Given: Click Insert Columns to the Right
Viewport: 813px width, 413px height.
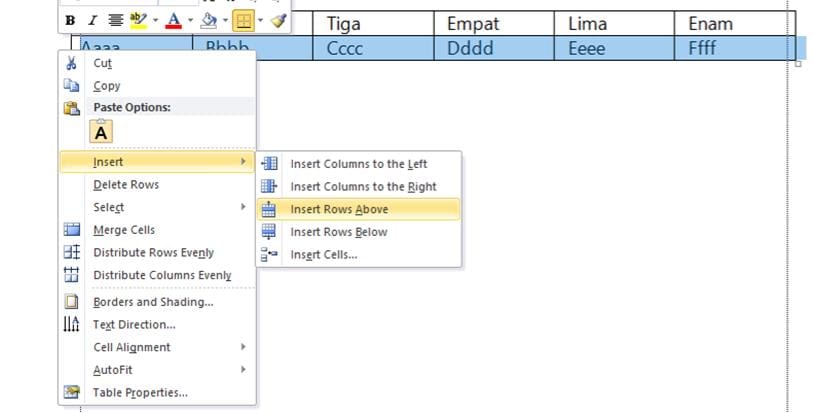Looking at the screenshot, I should pyautogui.click(x=363, y=187).
